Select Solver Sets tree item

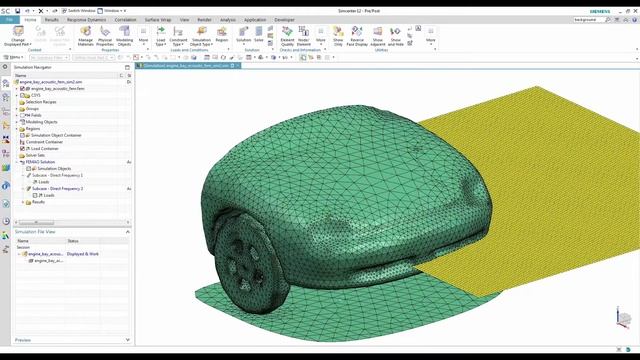click(35, 155)
